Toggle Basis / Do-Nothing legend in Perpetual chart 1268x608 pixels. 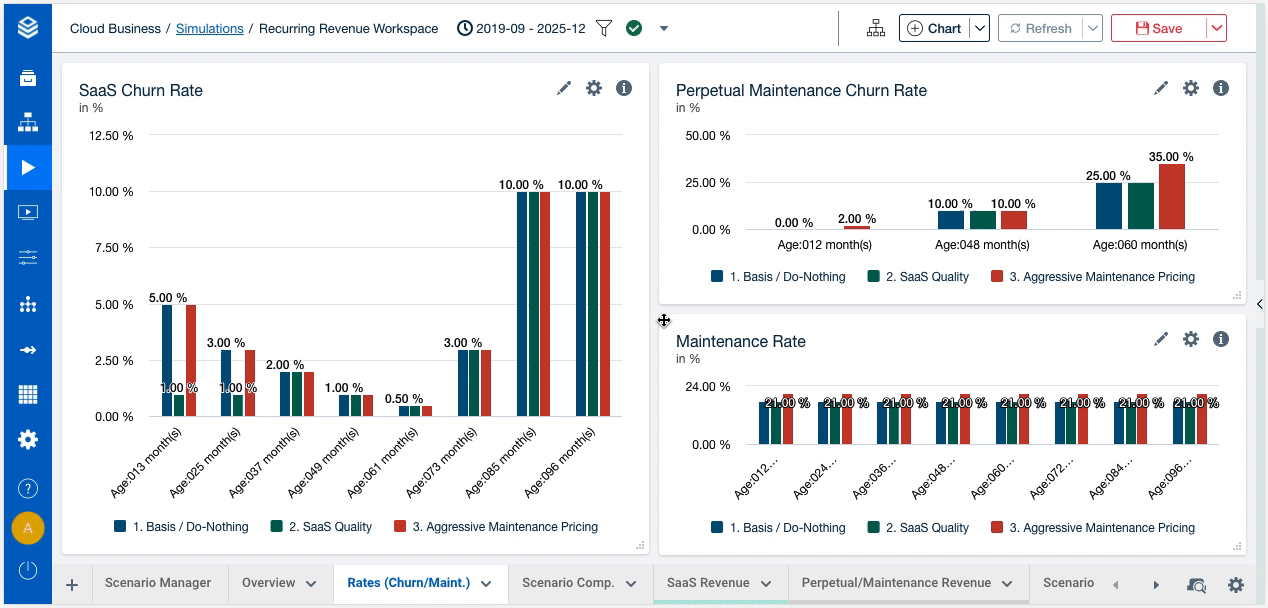(x=778, y=276)
